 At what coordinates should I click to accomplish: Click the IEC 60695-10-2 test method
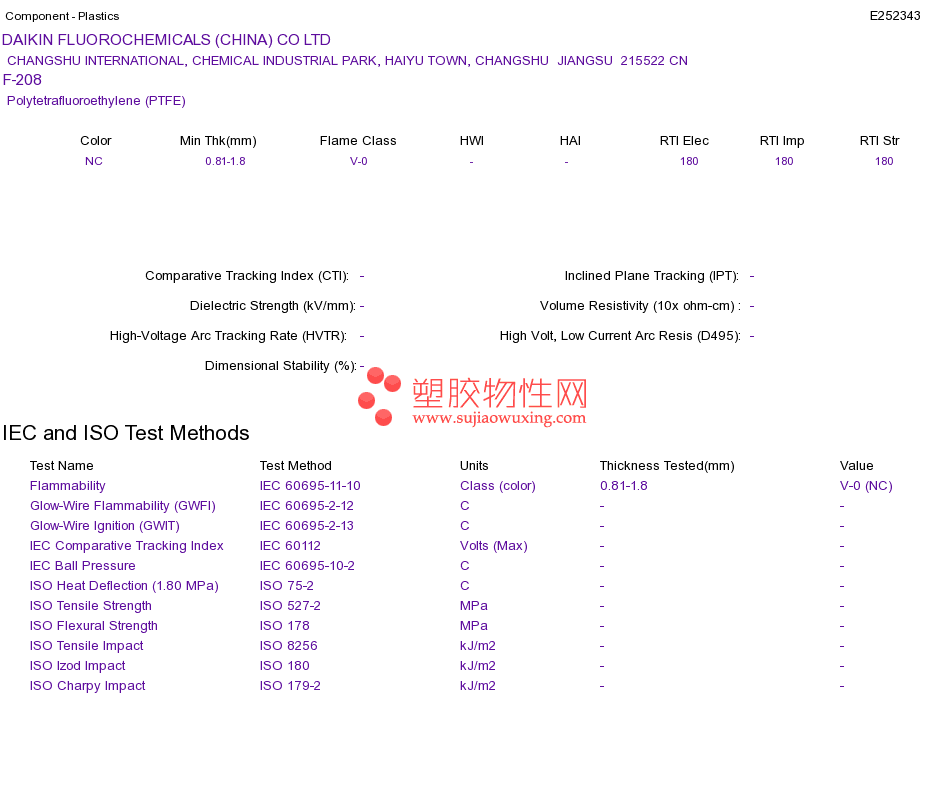click(x=307, y=565)
